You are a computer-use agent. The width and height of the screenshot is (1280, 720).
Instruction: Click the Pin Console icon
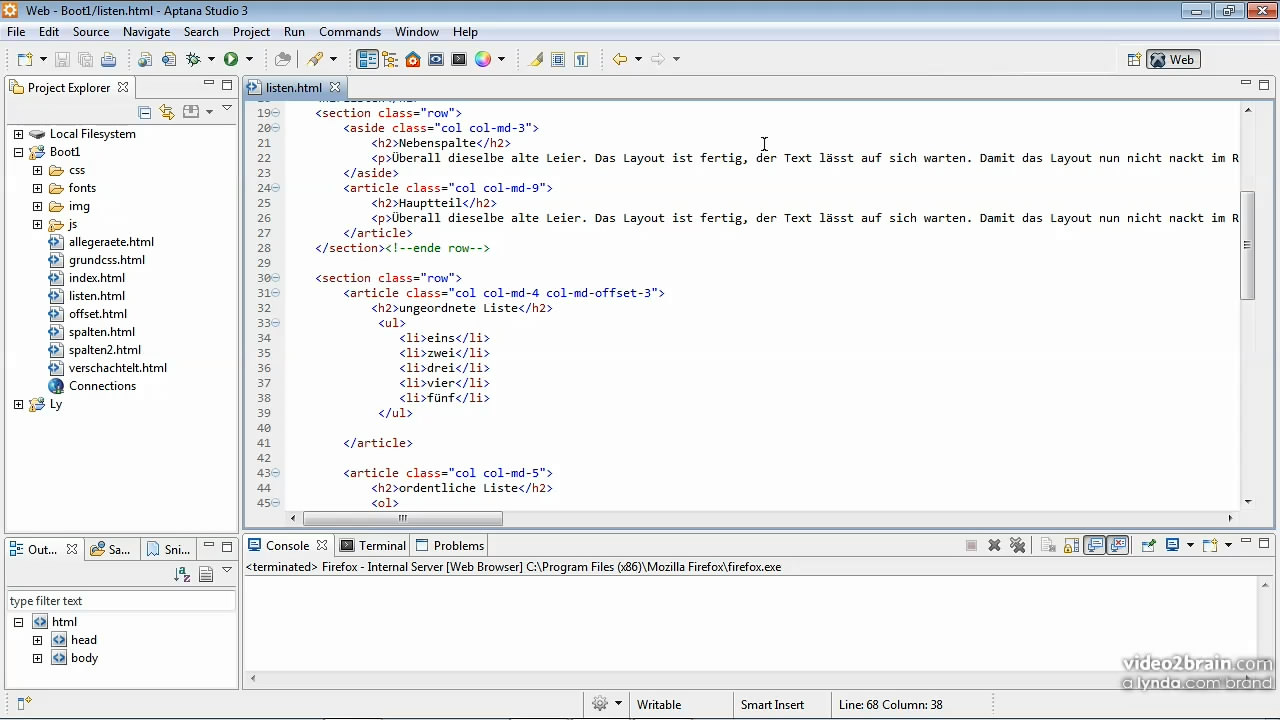tap(1148, 545)
